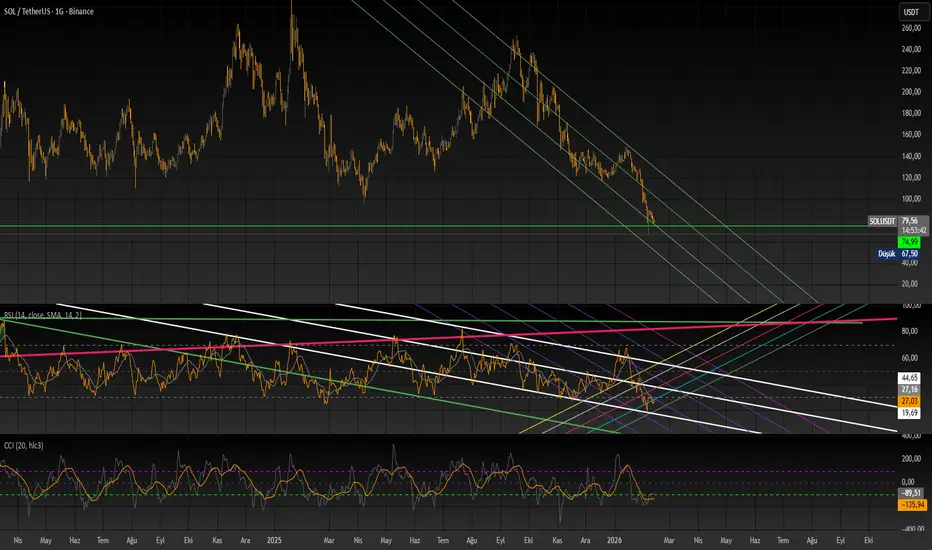
Task: Click the RSI value tag 44,65
Action: [909, 377]
